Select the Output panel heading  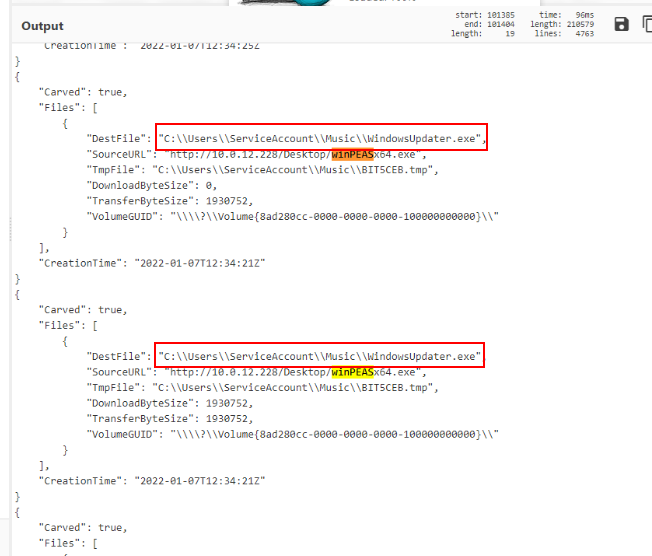tap(42, 26)
